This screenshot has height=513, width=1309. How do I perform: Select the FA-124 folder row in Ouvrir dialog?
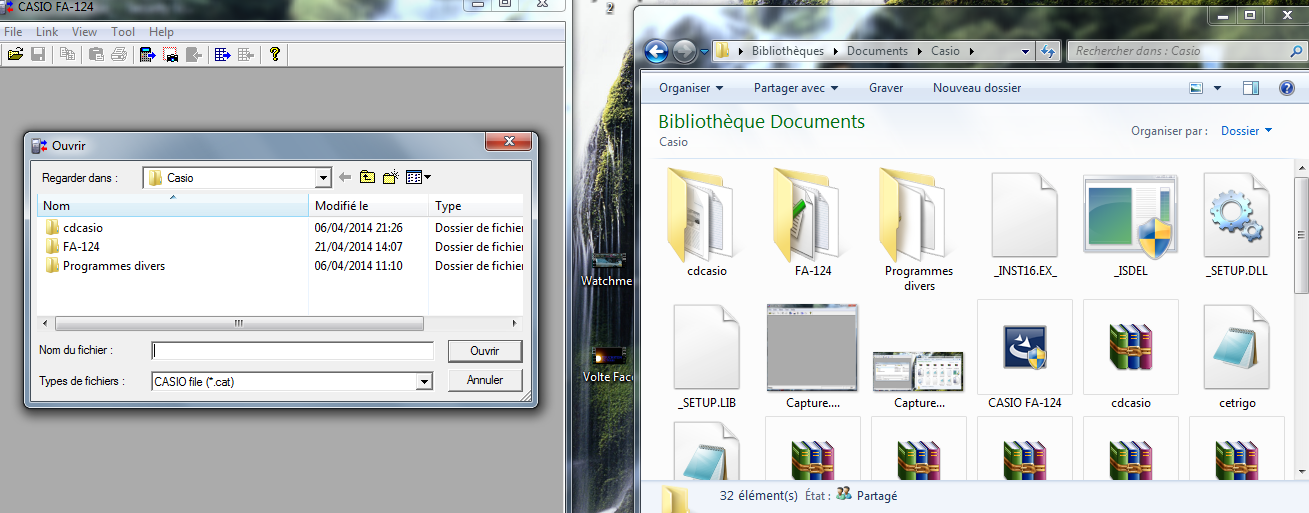pos(280,247)
